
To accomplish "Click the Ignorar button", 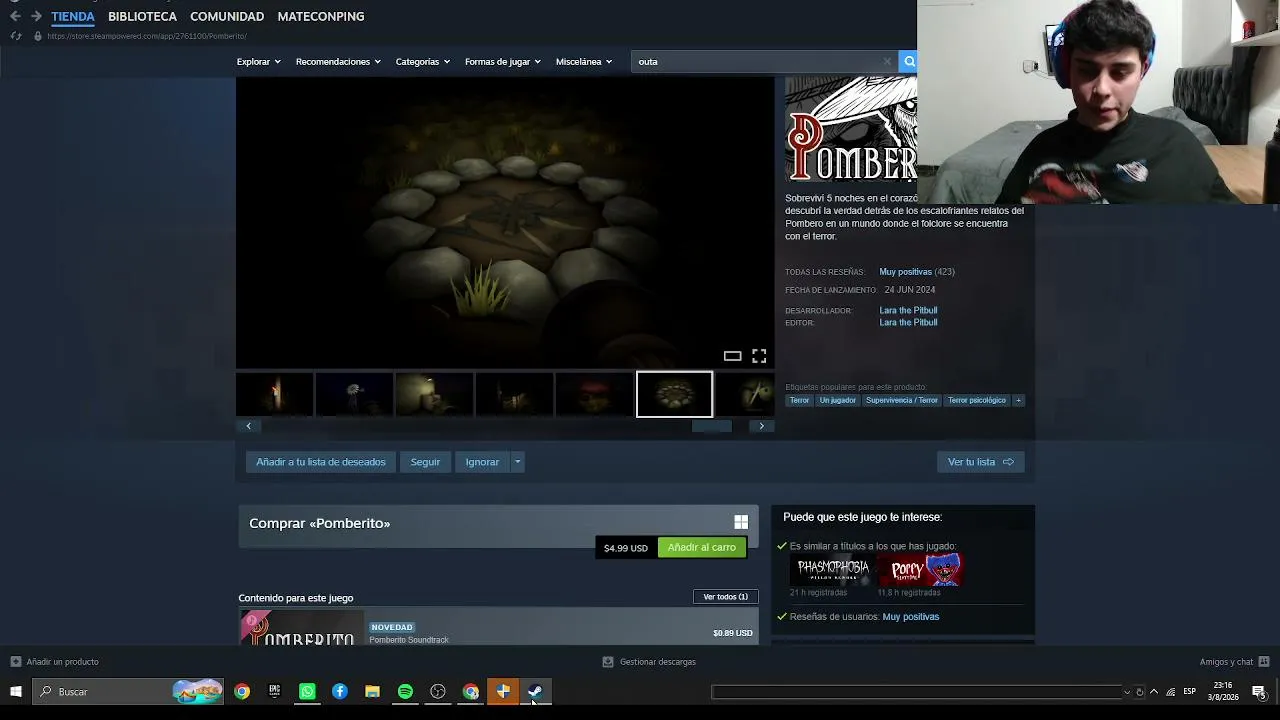I will (482, 462).
